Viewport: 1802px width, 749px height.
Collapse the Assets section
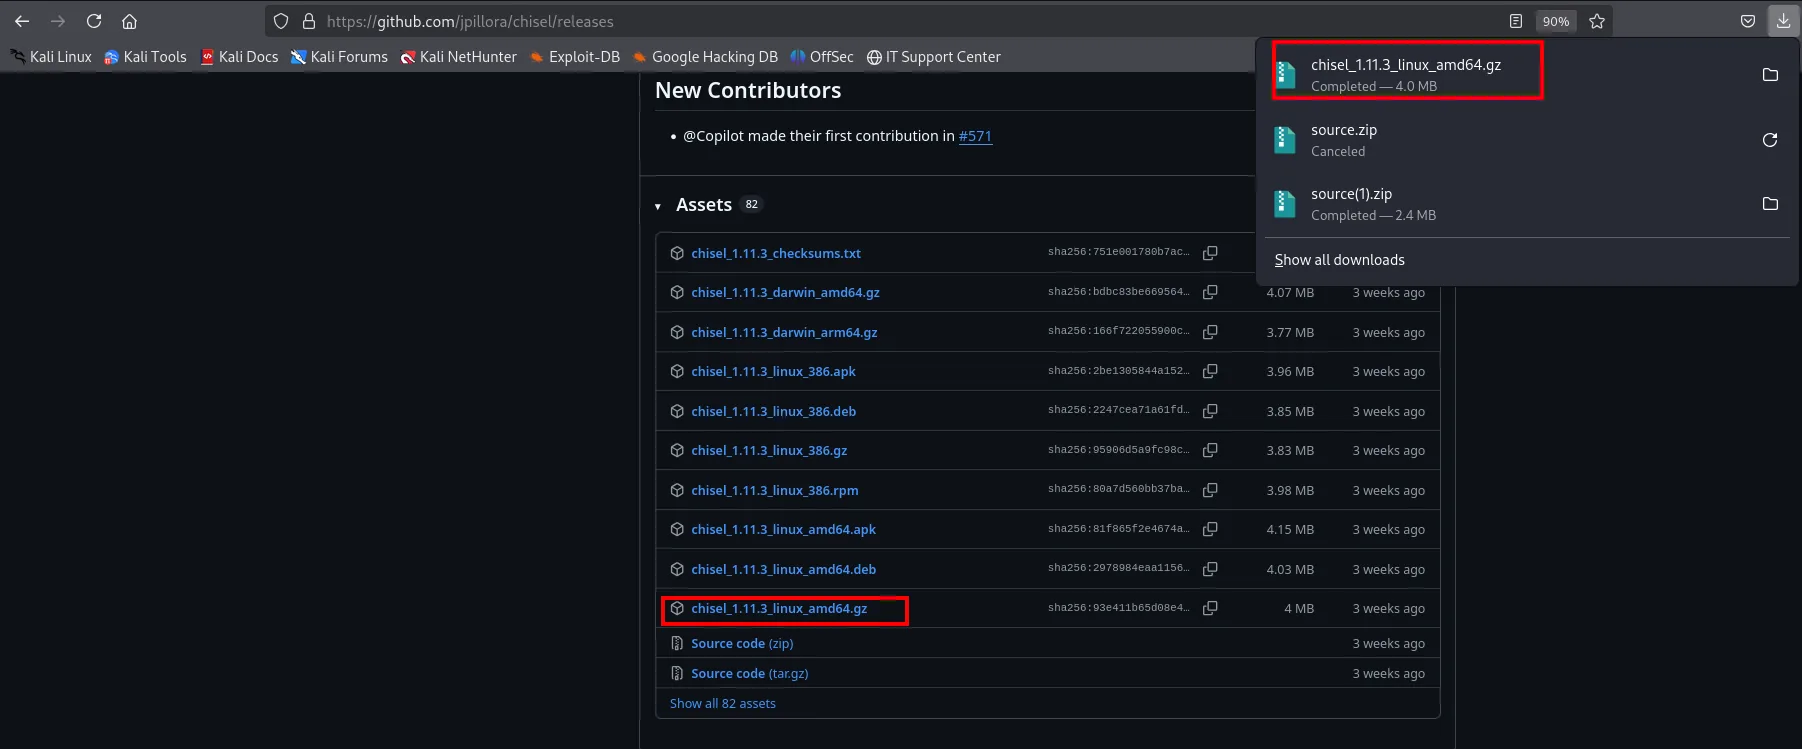[x=658, y=206]
